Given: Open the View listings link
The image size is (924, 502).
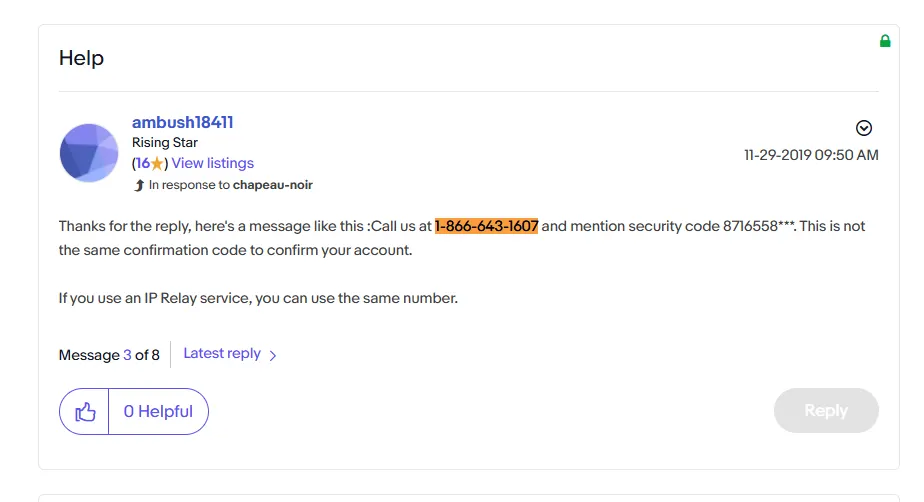Looking at the screenshot, I should point(213,163).
